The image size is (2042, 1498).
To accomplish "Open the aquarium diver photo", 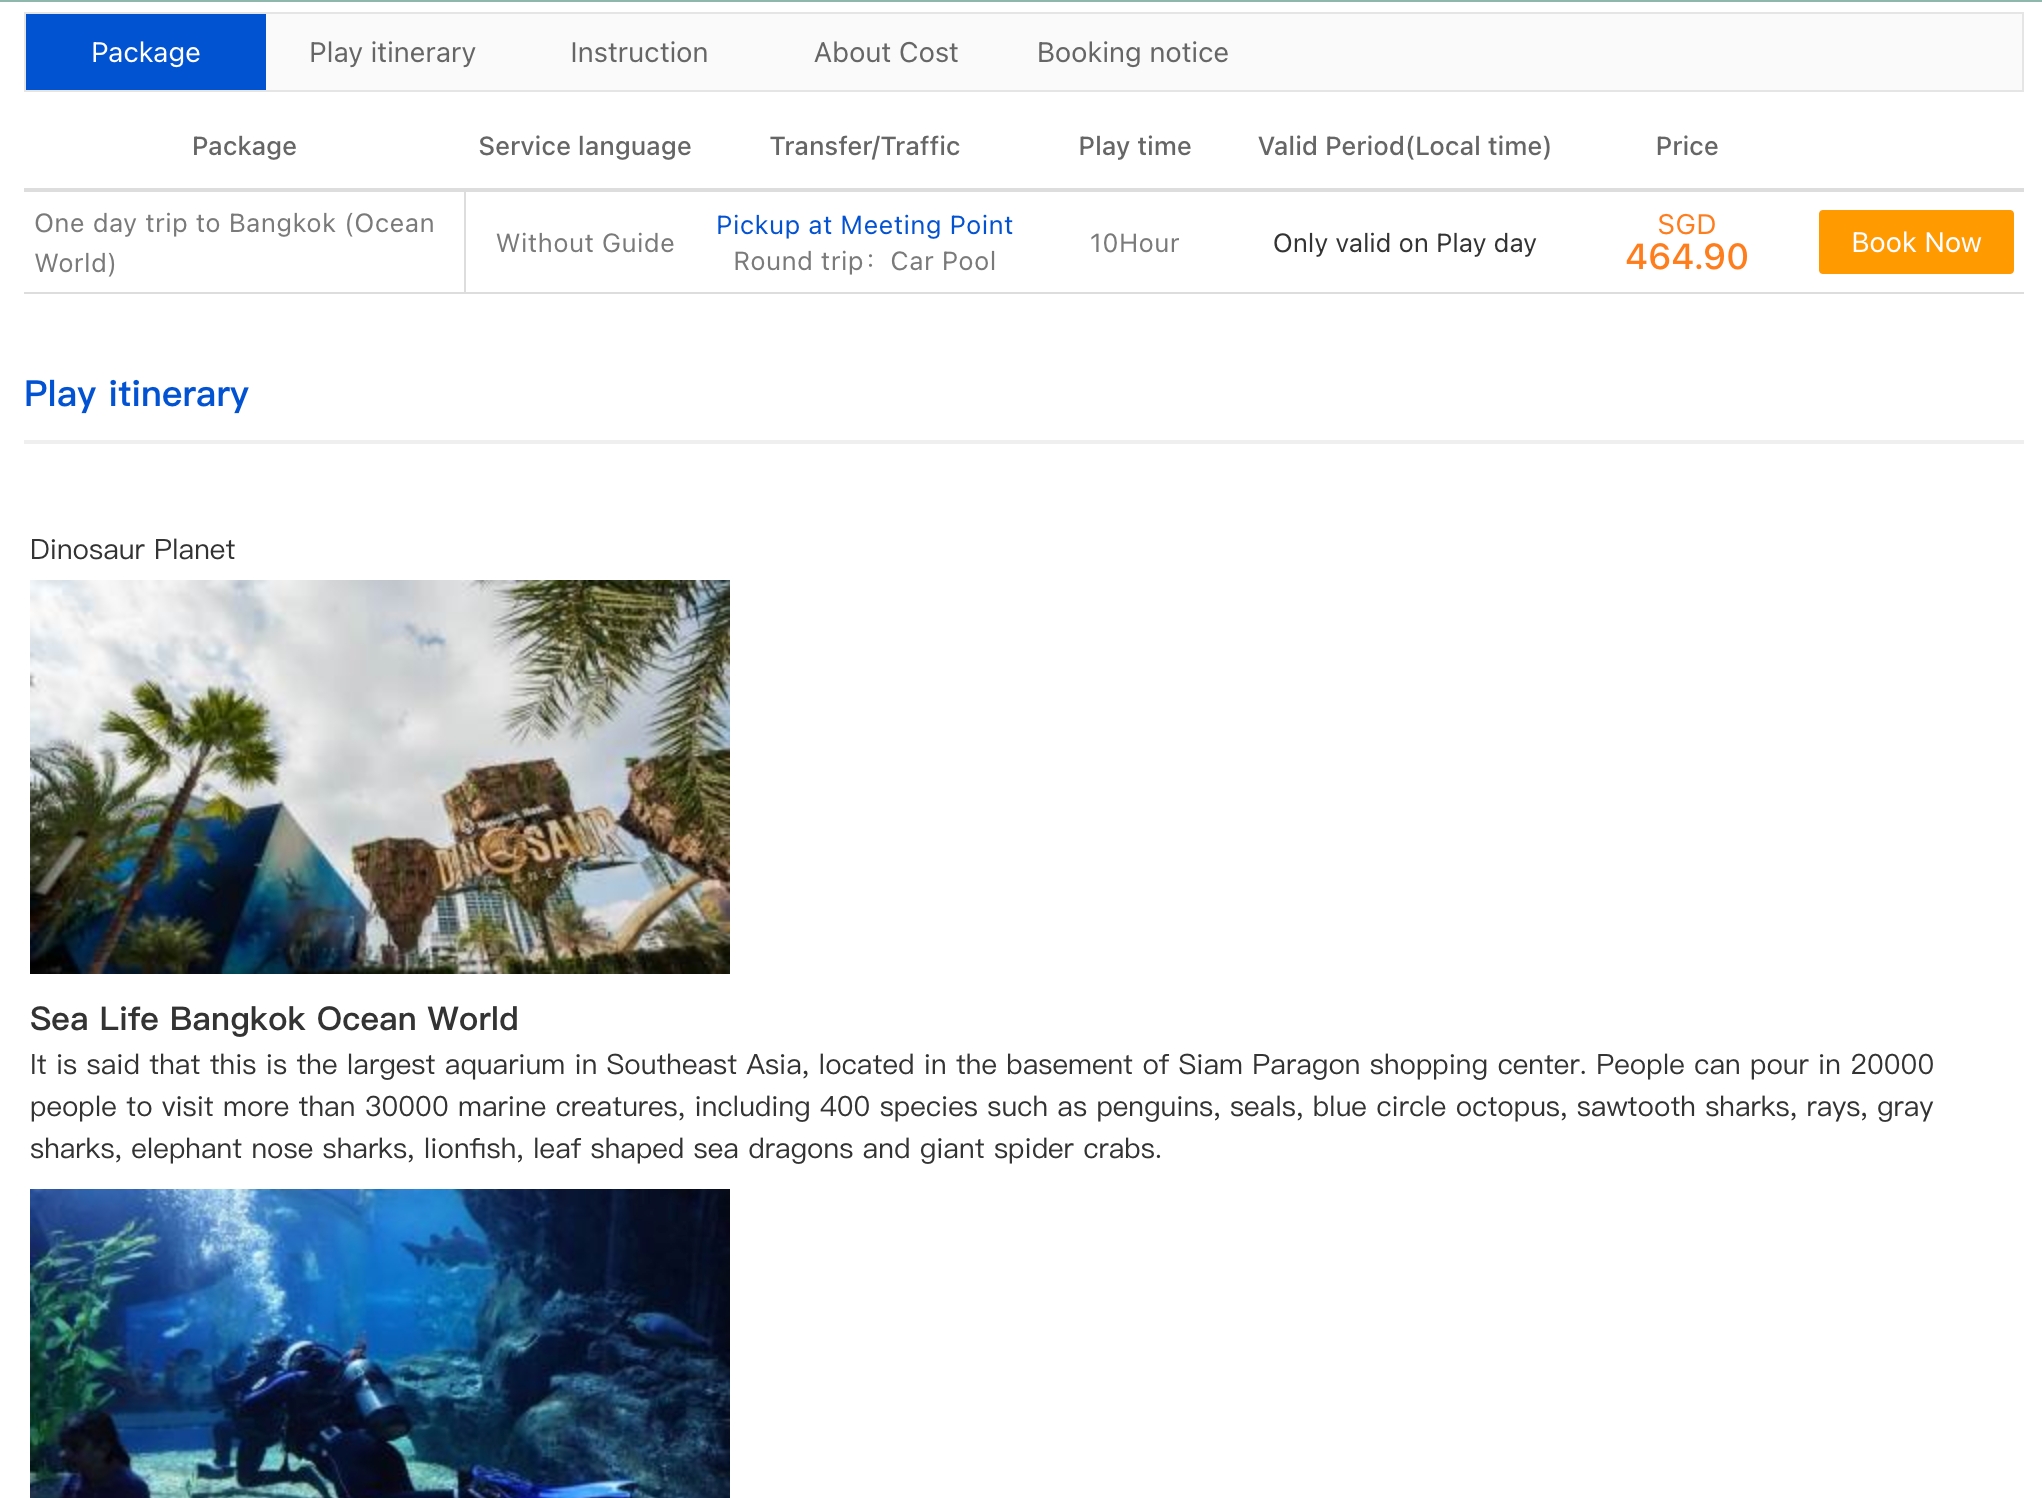I will coord(379,1342).
